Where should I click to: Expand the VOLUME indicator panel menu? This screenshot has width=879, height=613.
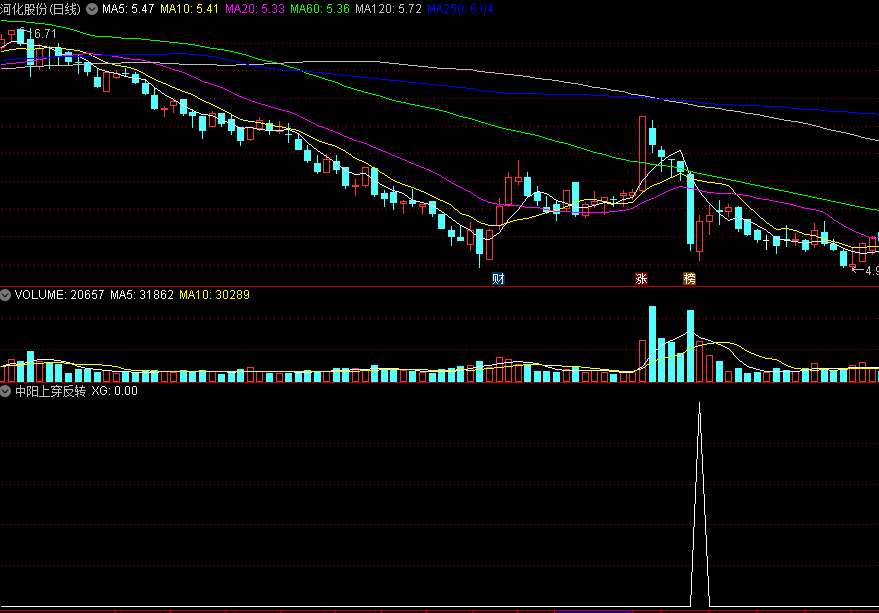tap(6, 295)
